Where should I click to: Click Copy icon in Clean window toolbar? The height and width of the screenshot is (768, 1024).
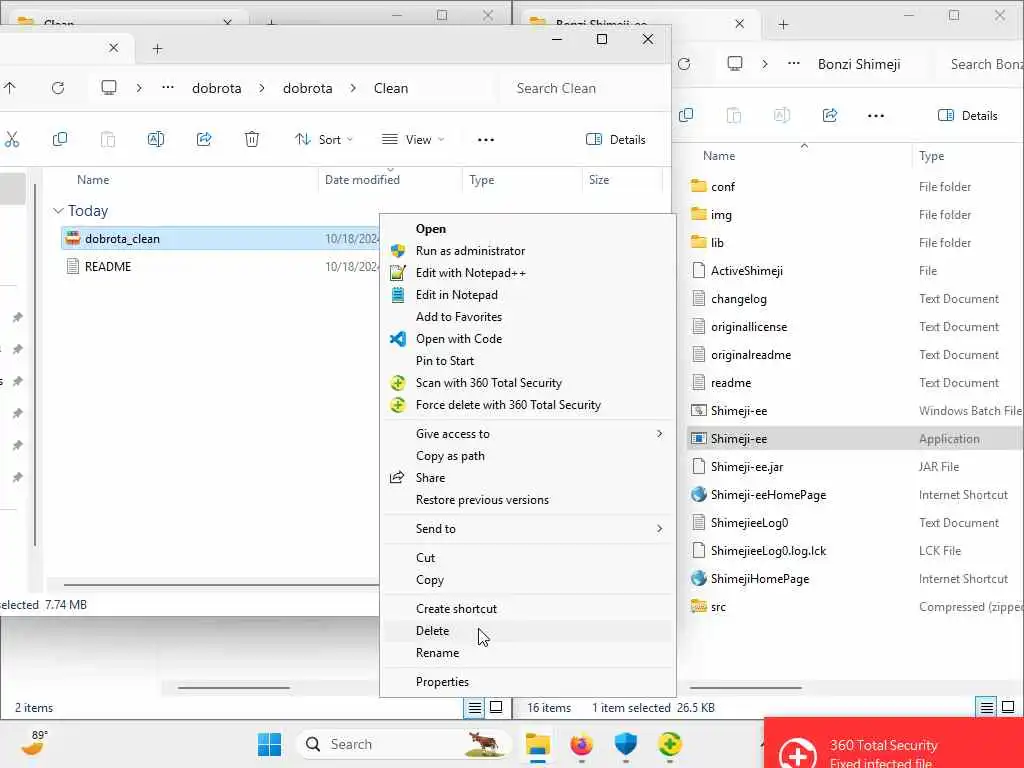tap(59, 139)
